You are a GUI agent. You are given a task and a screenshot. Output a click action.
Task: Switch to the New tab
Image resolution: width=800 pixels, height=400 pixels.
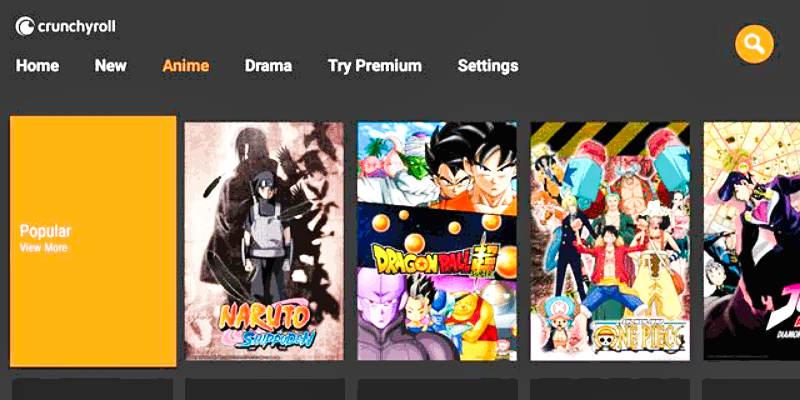(111, 66)
